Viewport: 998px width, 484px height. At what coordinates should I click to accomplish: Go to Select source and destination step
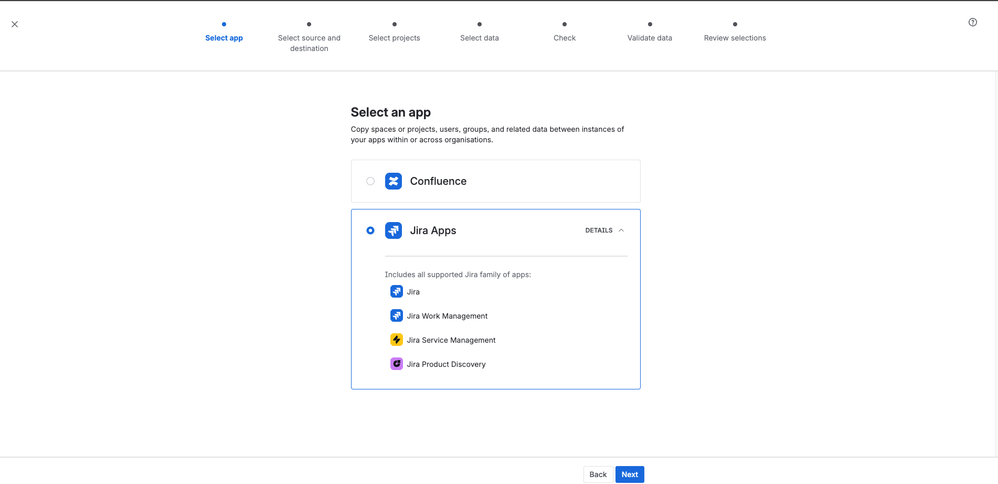(309, 43)
